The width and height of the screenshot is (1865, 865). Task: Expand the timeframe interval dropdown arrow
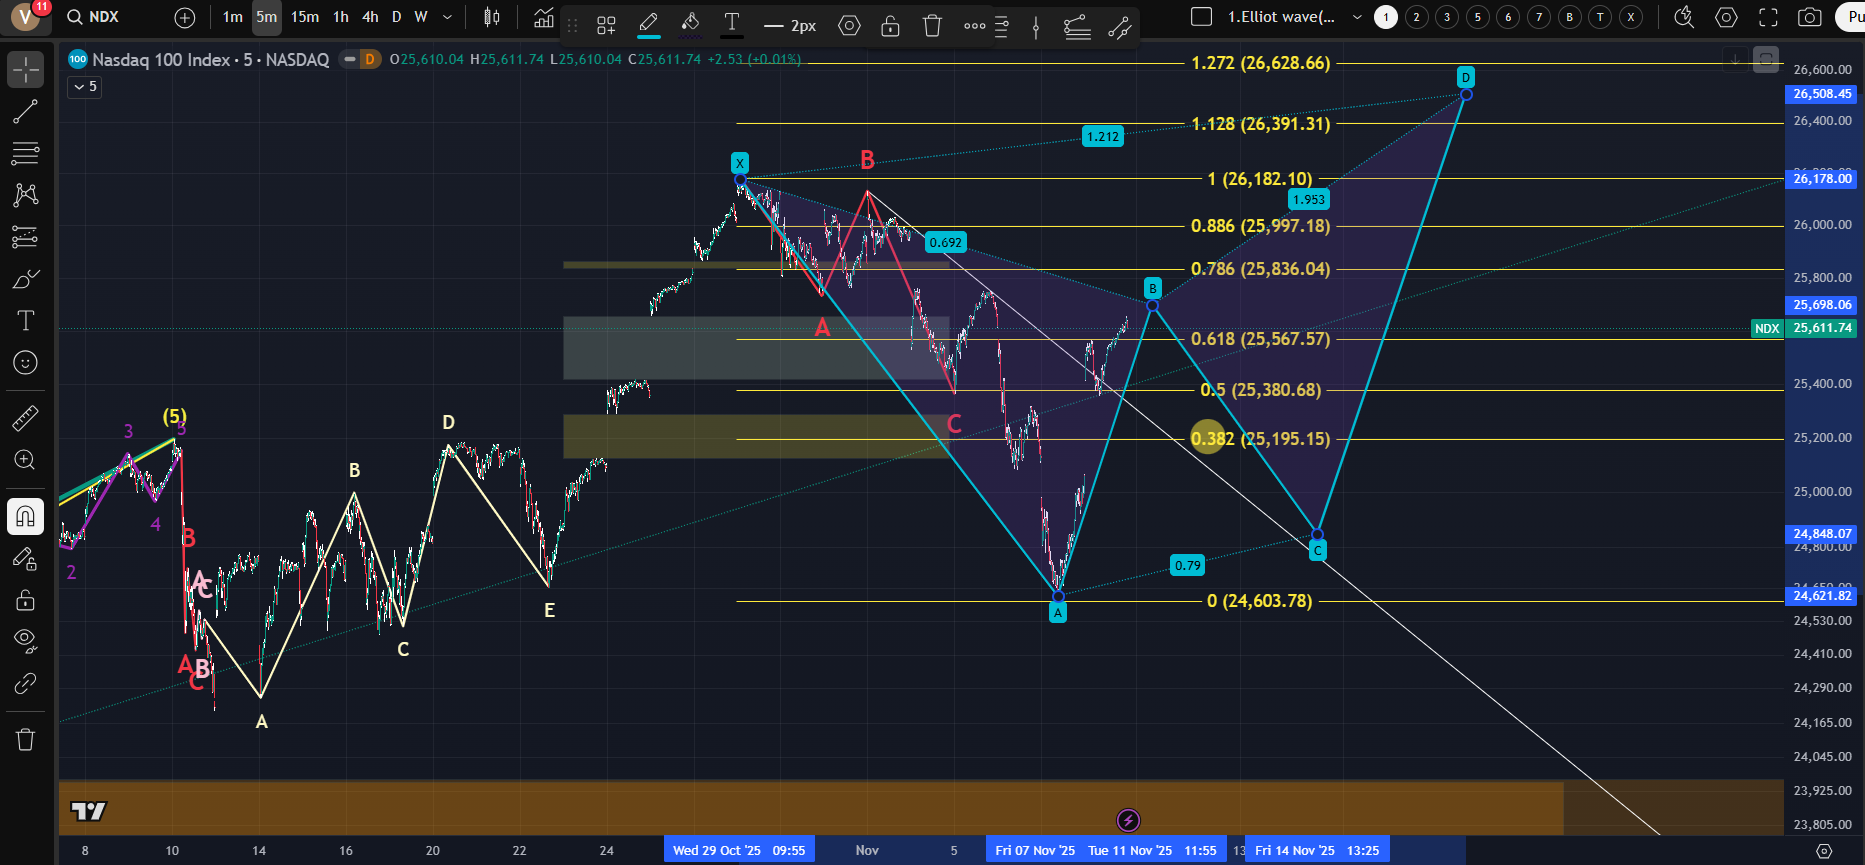click(x=447, y=17)
